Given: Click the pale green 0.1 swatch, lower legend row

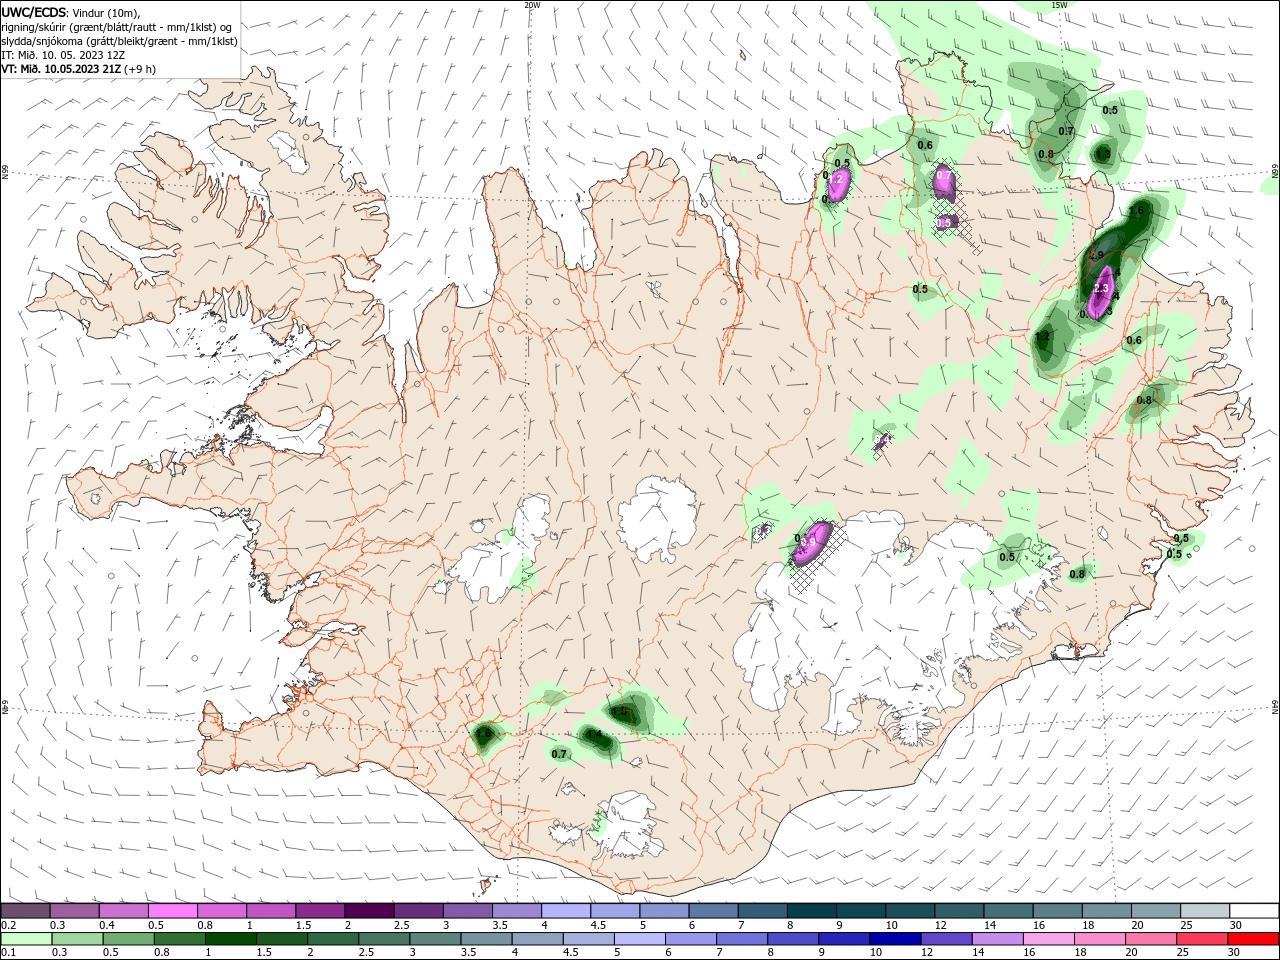Looking at the screenshot, I should click(x=26, y=939).
